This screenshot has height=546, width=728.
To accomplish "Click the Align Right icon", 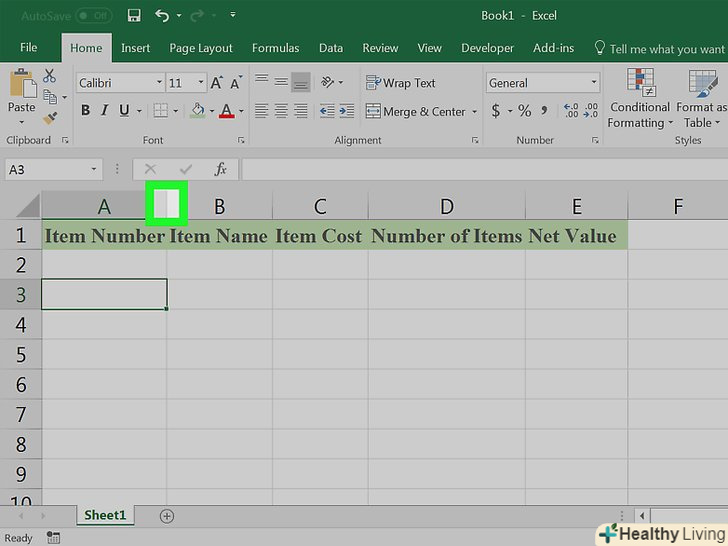I will click(301, 111).
